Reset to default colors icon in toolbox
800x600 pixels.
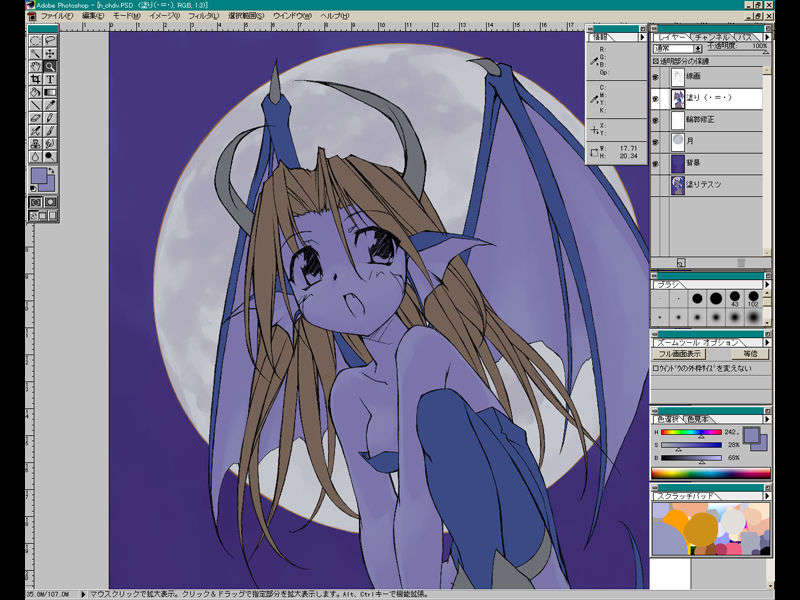(34, 189)
